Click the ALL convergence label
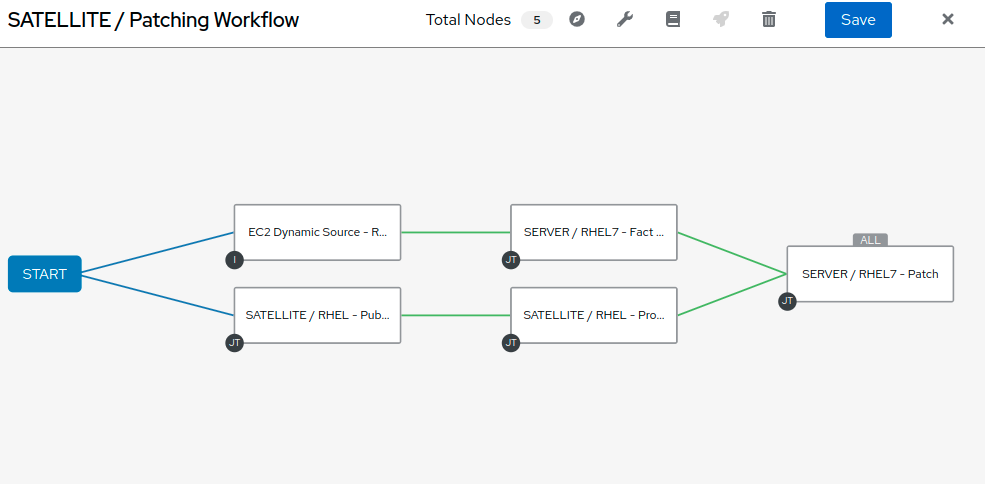This screenshot has height=484, width=985. (870, 240)
